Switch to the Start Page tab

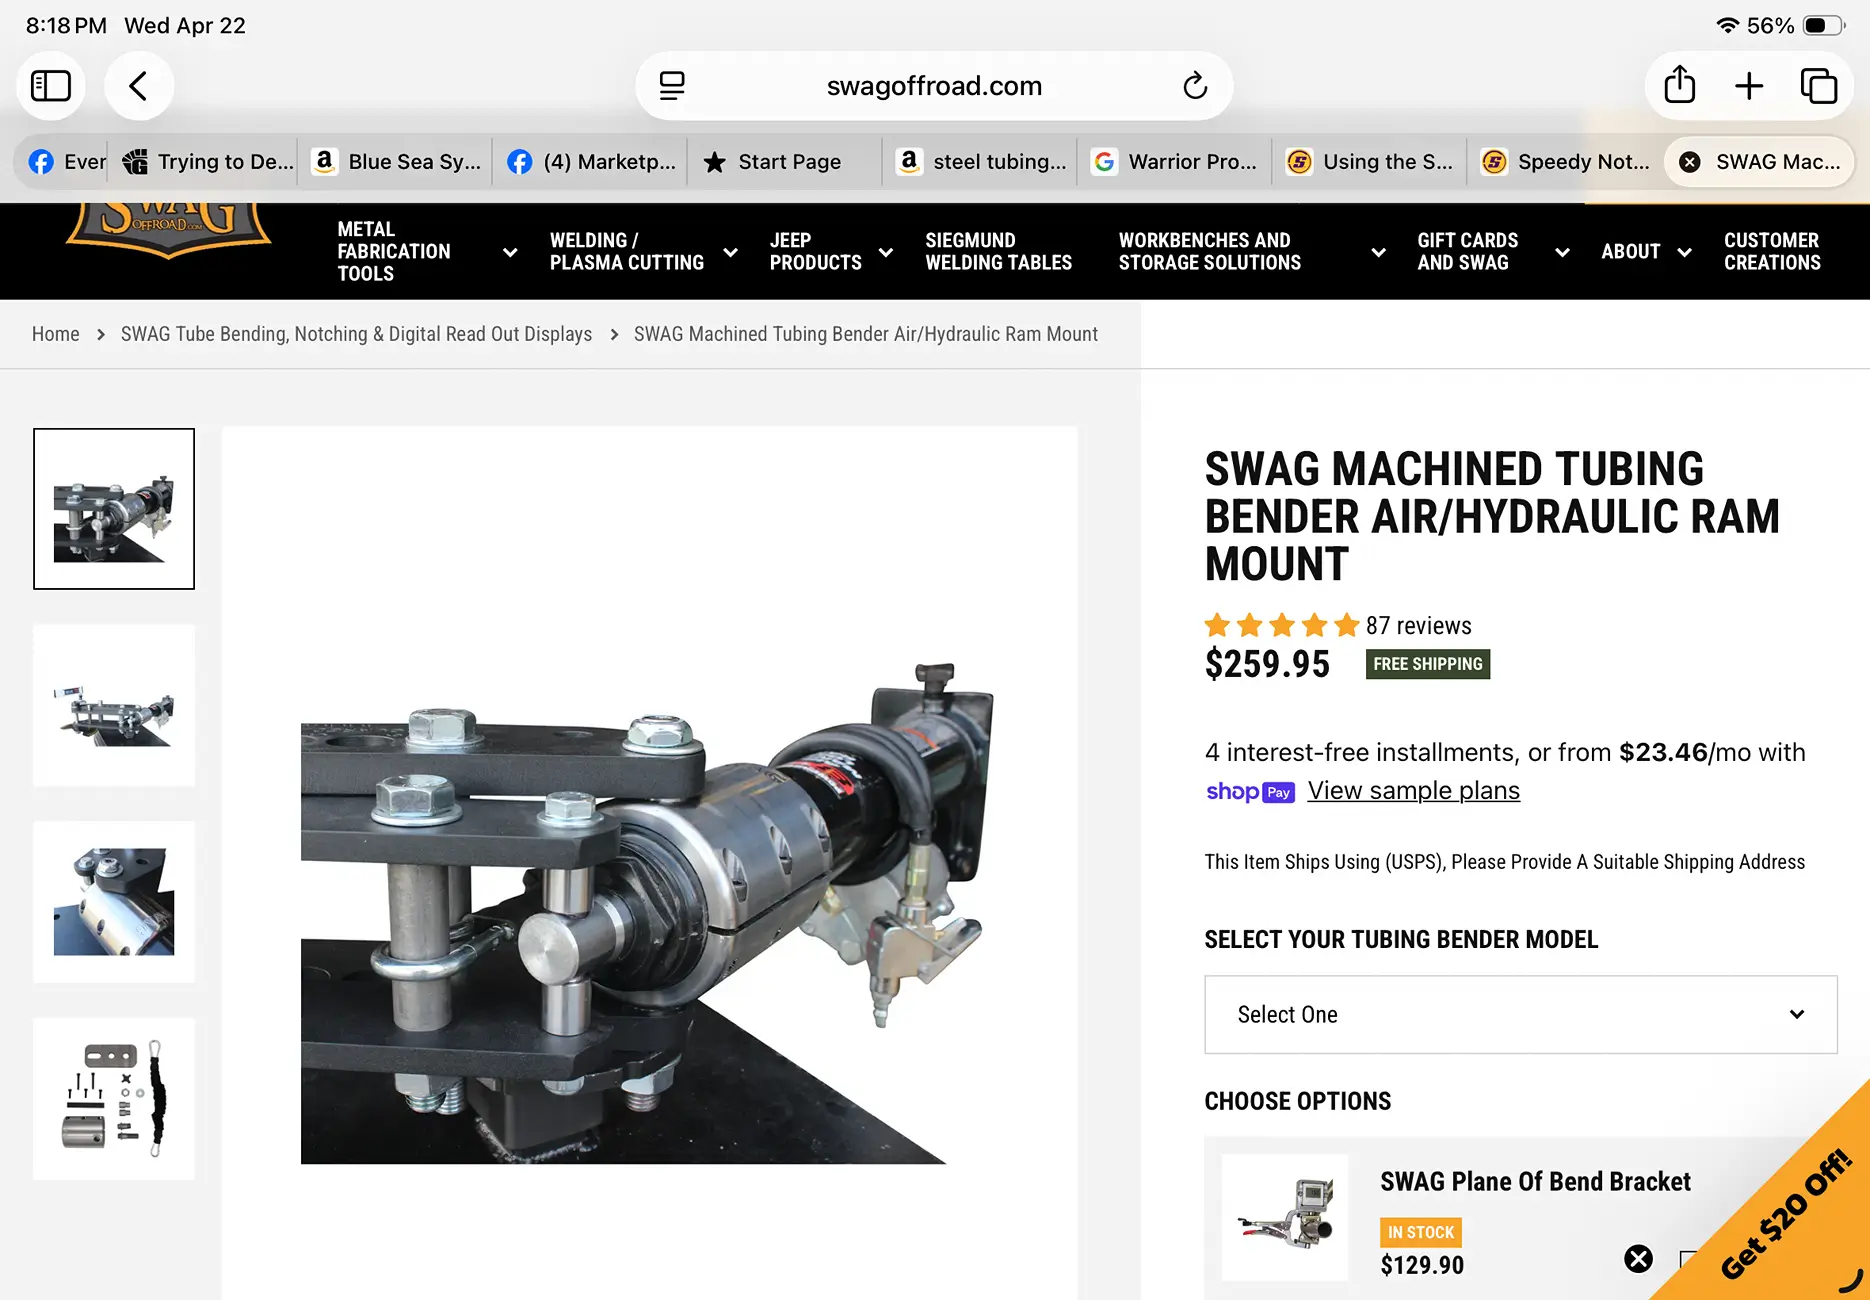coord(786,162)
